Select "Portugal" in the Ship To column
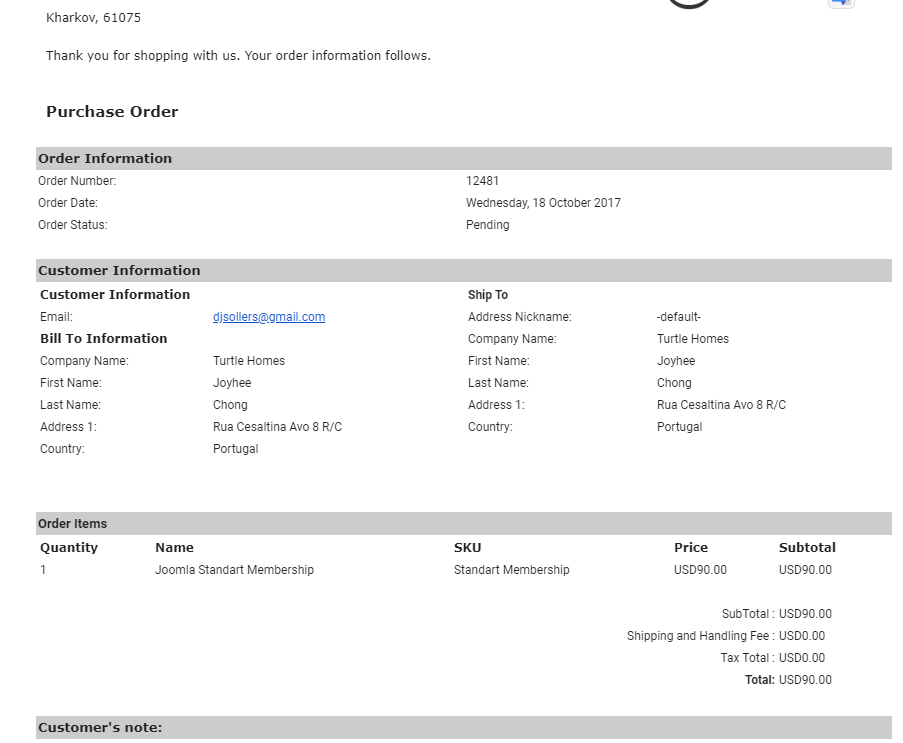 [x=680, y=427]
